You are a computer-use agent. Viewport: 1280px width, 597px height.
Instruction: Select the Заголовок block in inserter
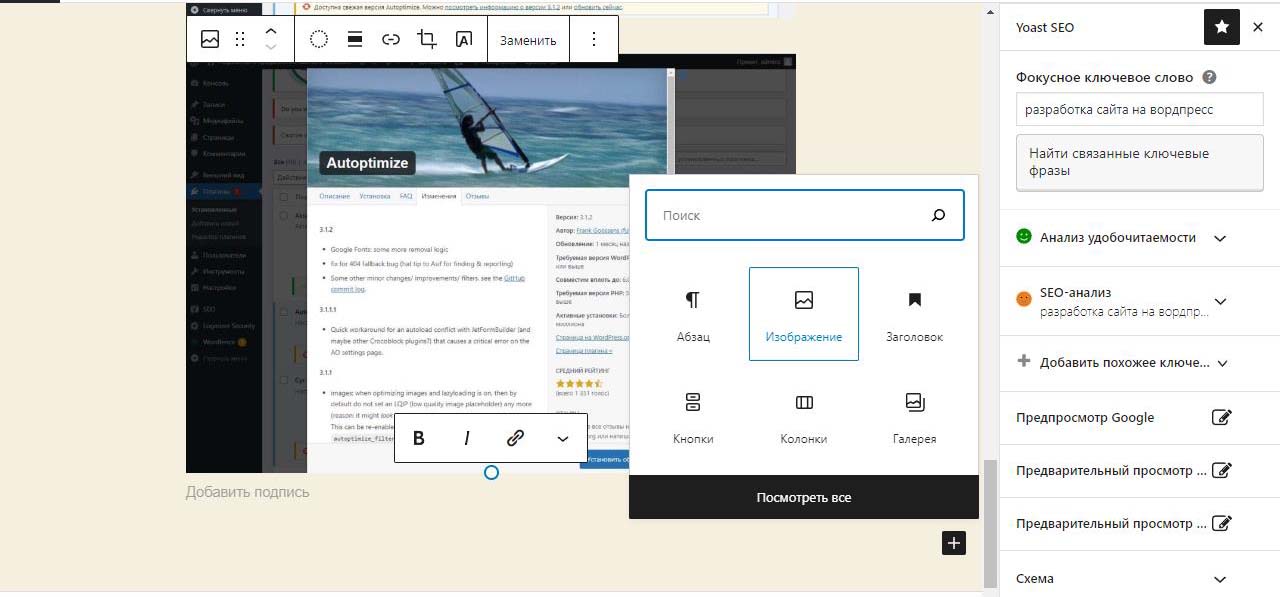click(x=914, y=315)
